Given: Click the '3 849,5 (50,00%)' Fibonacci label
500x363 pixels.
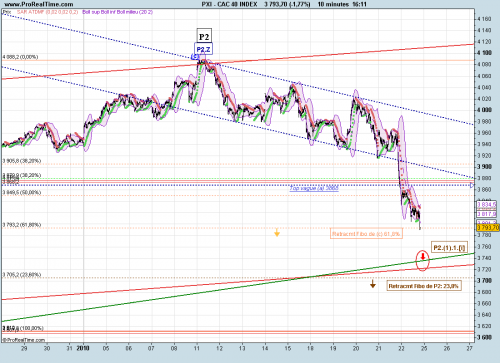Looking at the screenshot, I should click(x=22, y=192).
